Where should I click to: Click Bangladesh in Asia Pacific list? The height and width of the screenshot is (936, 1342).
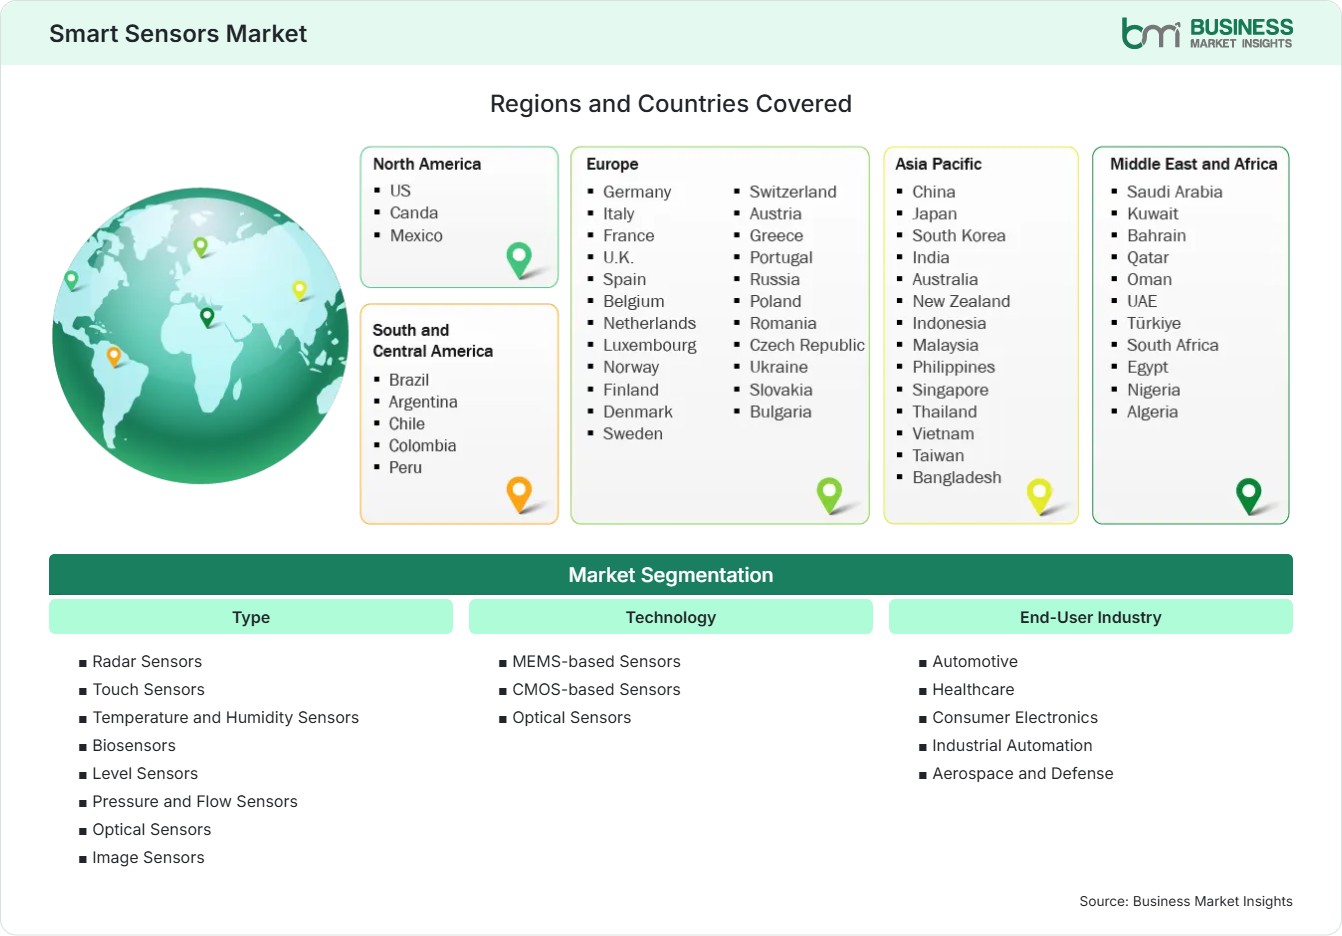[x=957, y=478]
